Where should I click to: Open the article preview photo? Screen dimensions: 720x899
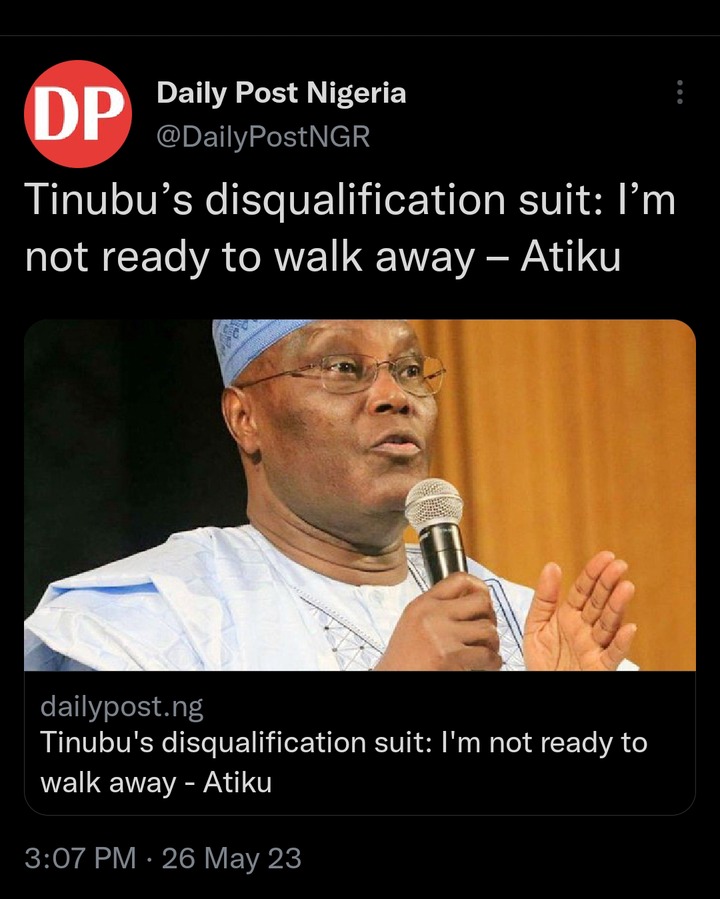click(x=360, y=495)
